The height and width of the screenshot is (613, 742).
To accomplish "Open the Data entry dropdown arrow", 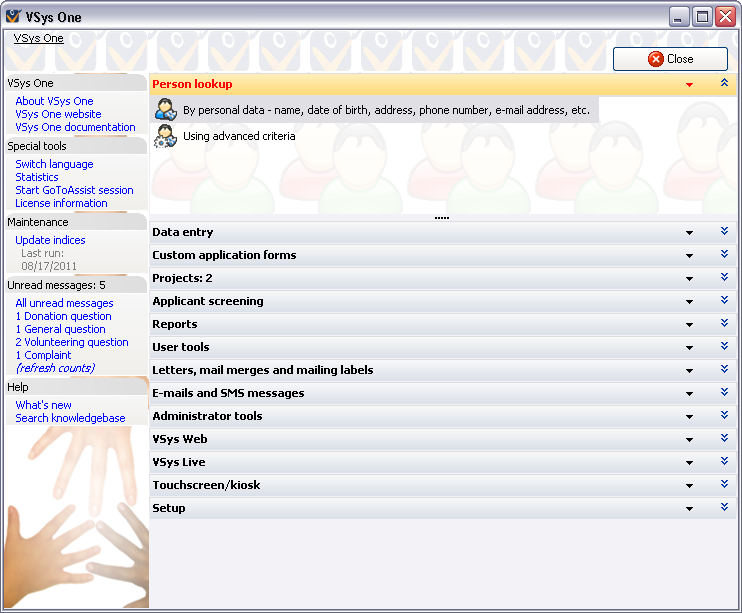I will tap(689, 233).
